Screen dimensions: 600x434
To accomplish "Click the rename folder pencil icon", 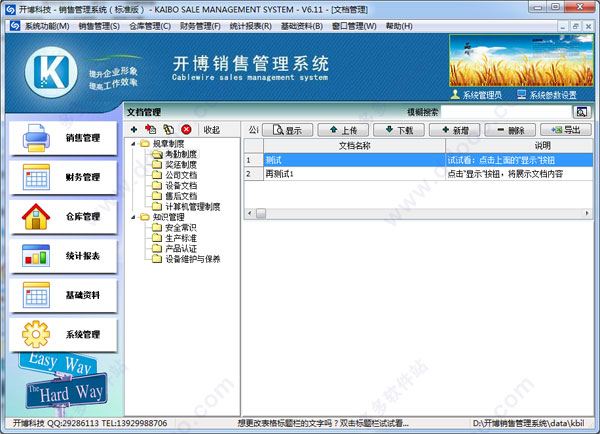I will (169, 130).
